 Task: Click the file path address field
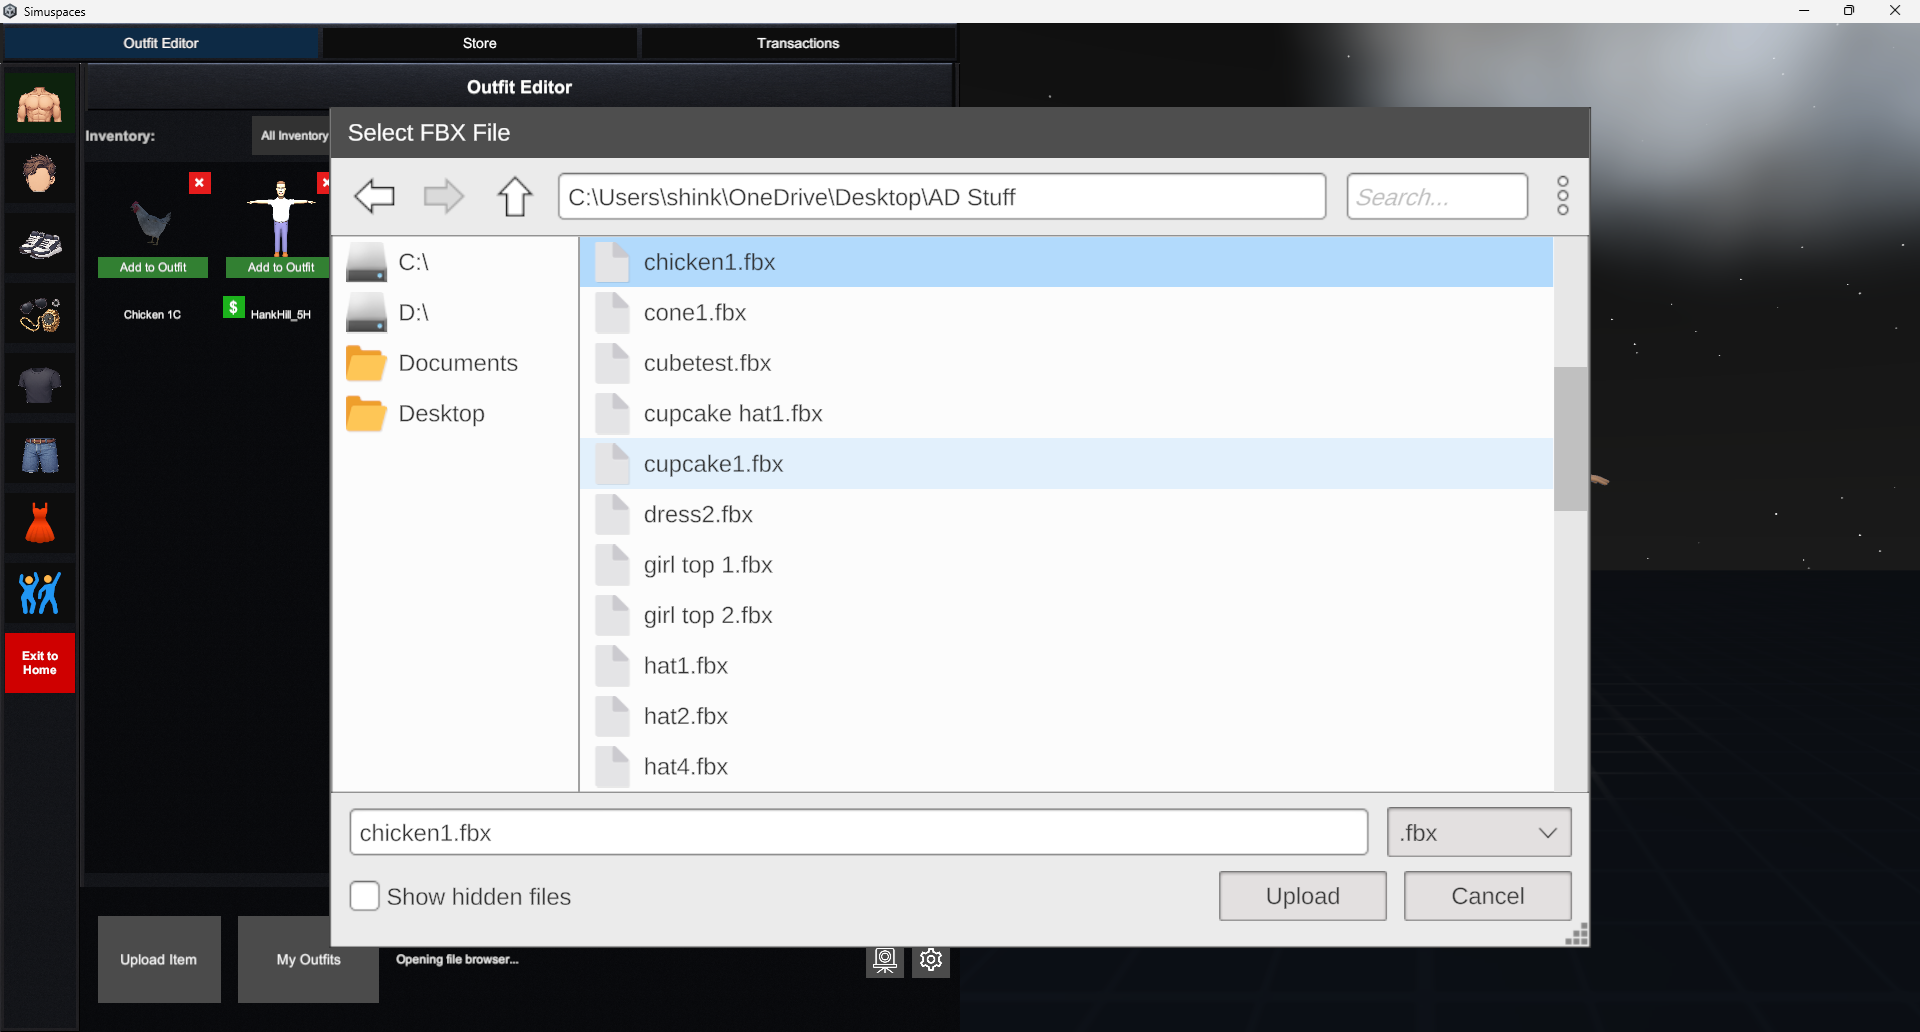tap(942, 196)
